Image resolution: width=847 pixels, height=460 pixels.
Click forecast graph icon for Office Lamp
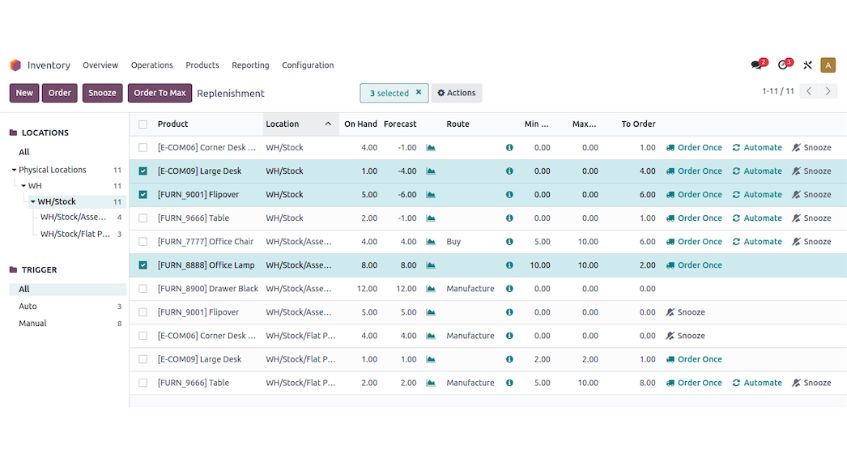[431, 265]
